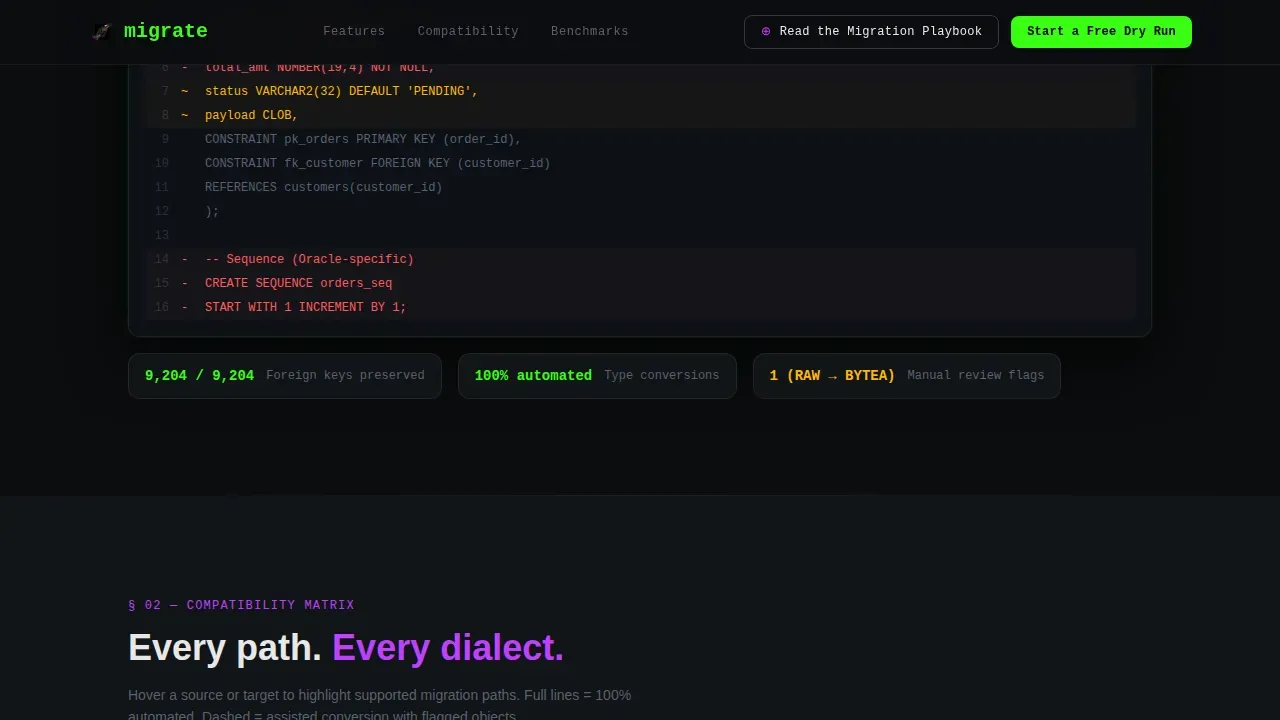
Task: Click the payload CLOB code line
Action: coord(641,115)
